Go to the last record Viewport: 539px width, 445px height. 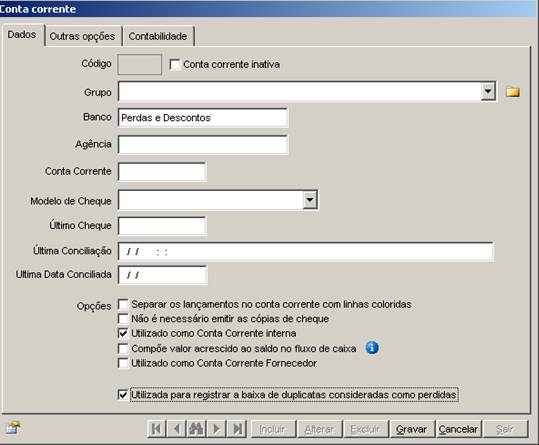click(237, 429)
